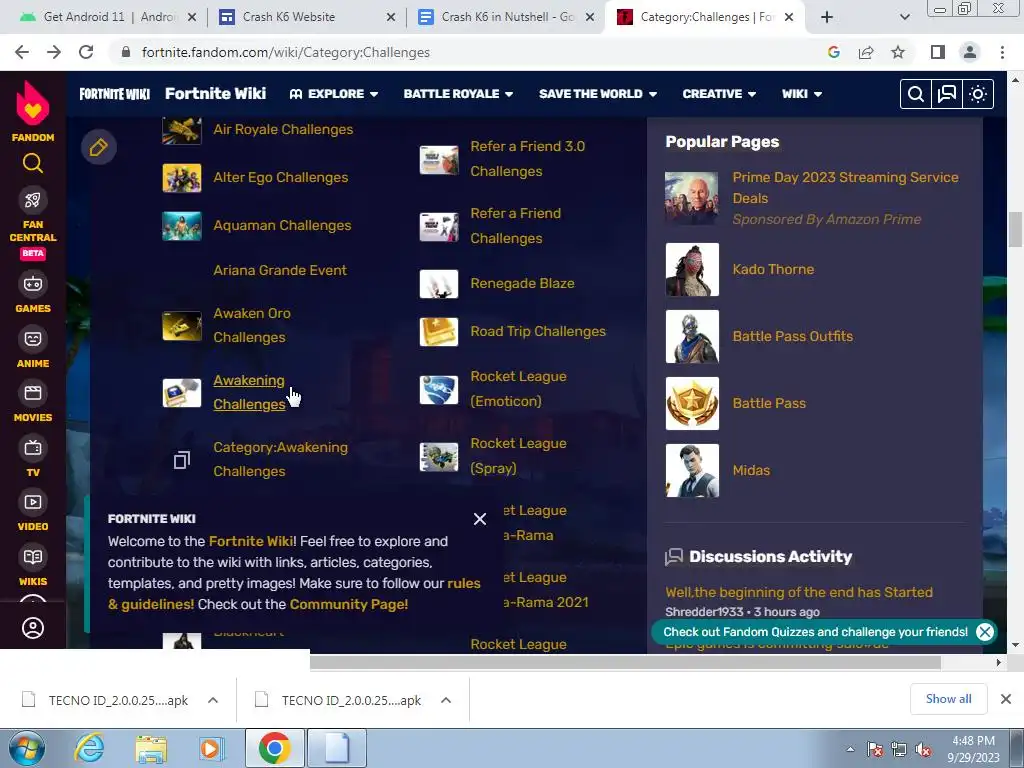Toggle the Chrome side panel icon
Screen dimensions: 1024x768
tap(938, 52)
